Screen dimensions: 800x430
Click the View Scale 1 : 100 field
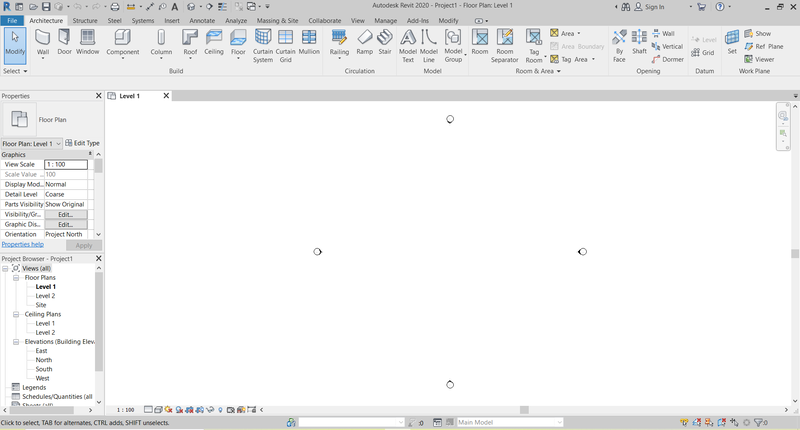66,164
